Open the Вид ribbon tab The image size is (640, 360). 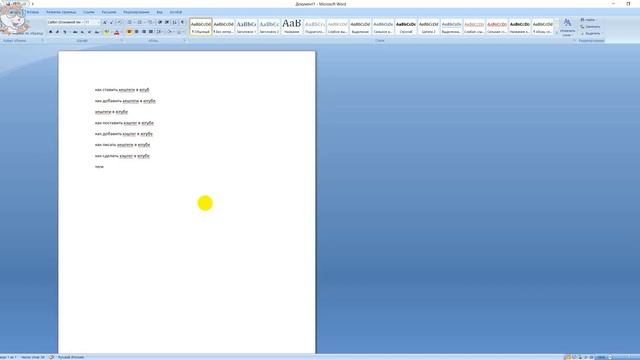160,12
